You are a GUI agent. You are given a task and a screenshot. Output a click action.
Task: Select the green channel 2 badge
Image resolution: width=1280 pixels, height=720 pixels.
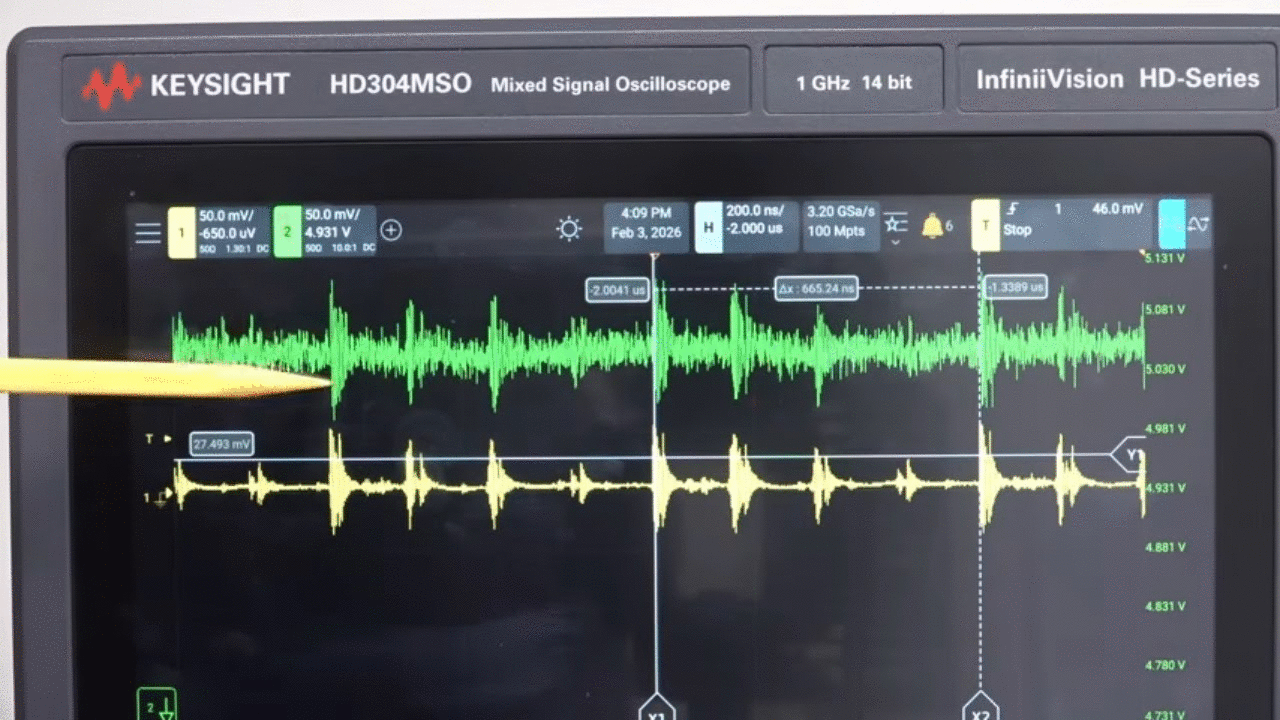click(x=287, y=232)
